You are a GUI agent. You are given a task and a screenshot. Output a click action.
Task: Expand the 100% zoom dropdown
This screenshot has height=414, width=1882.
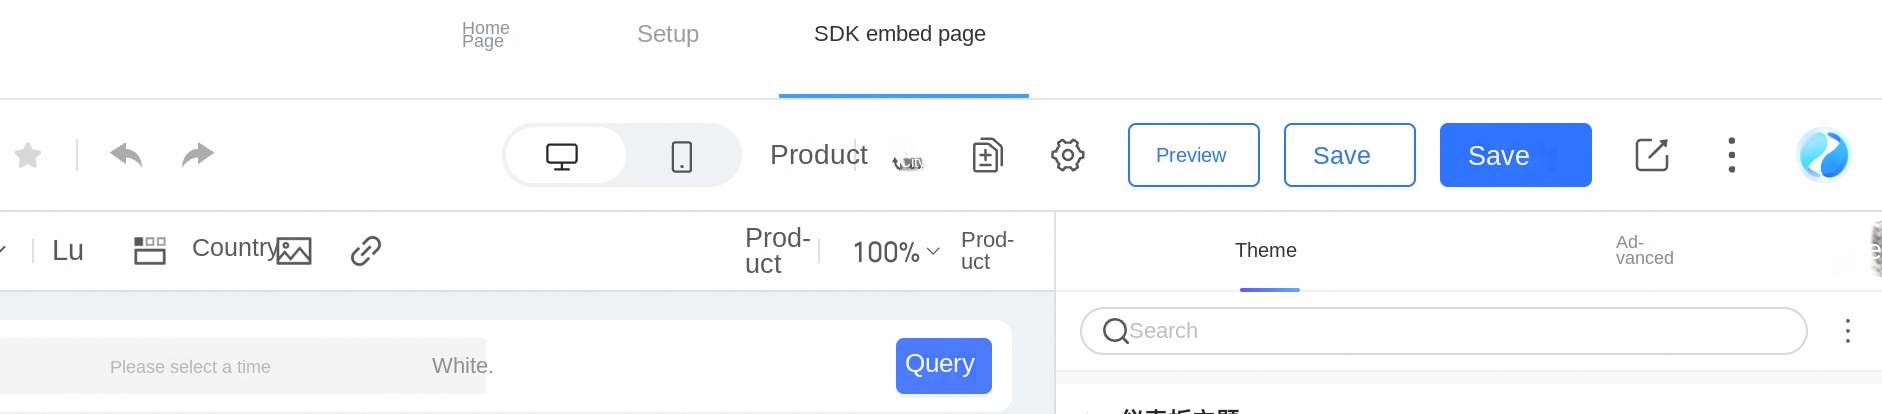click(x=896, y=252)
